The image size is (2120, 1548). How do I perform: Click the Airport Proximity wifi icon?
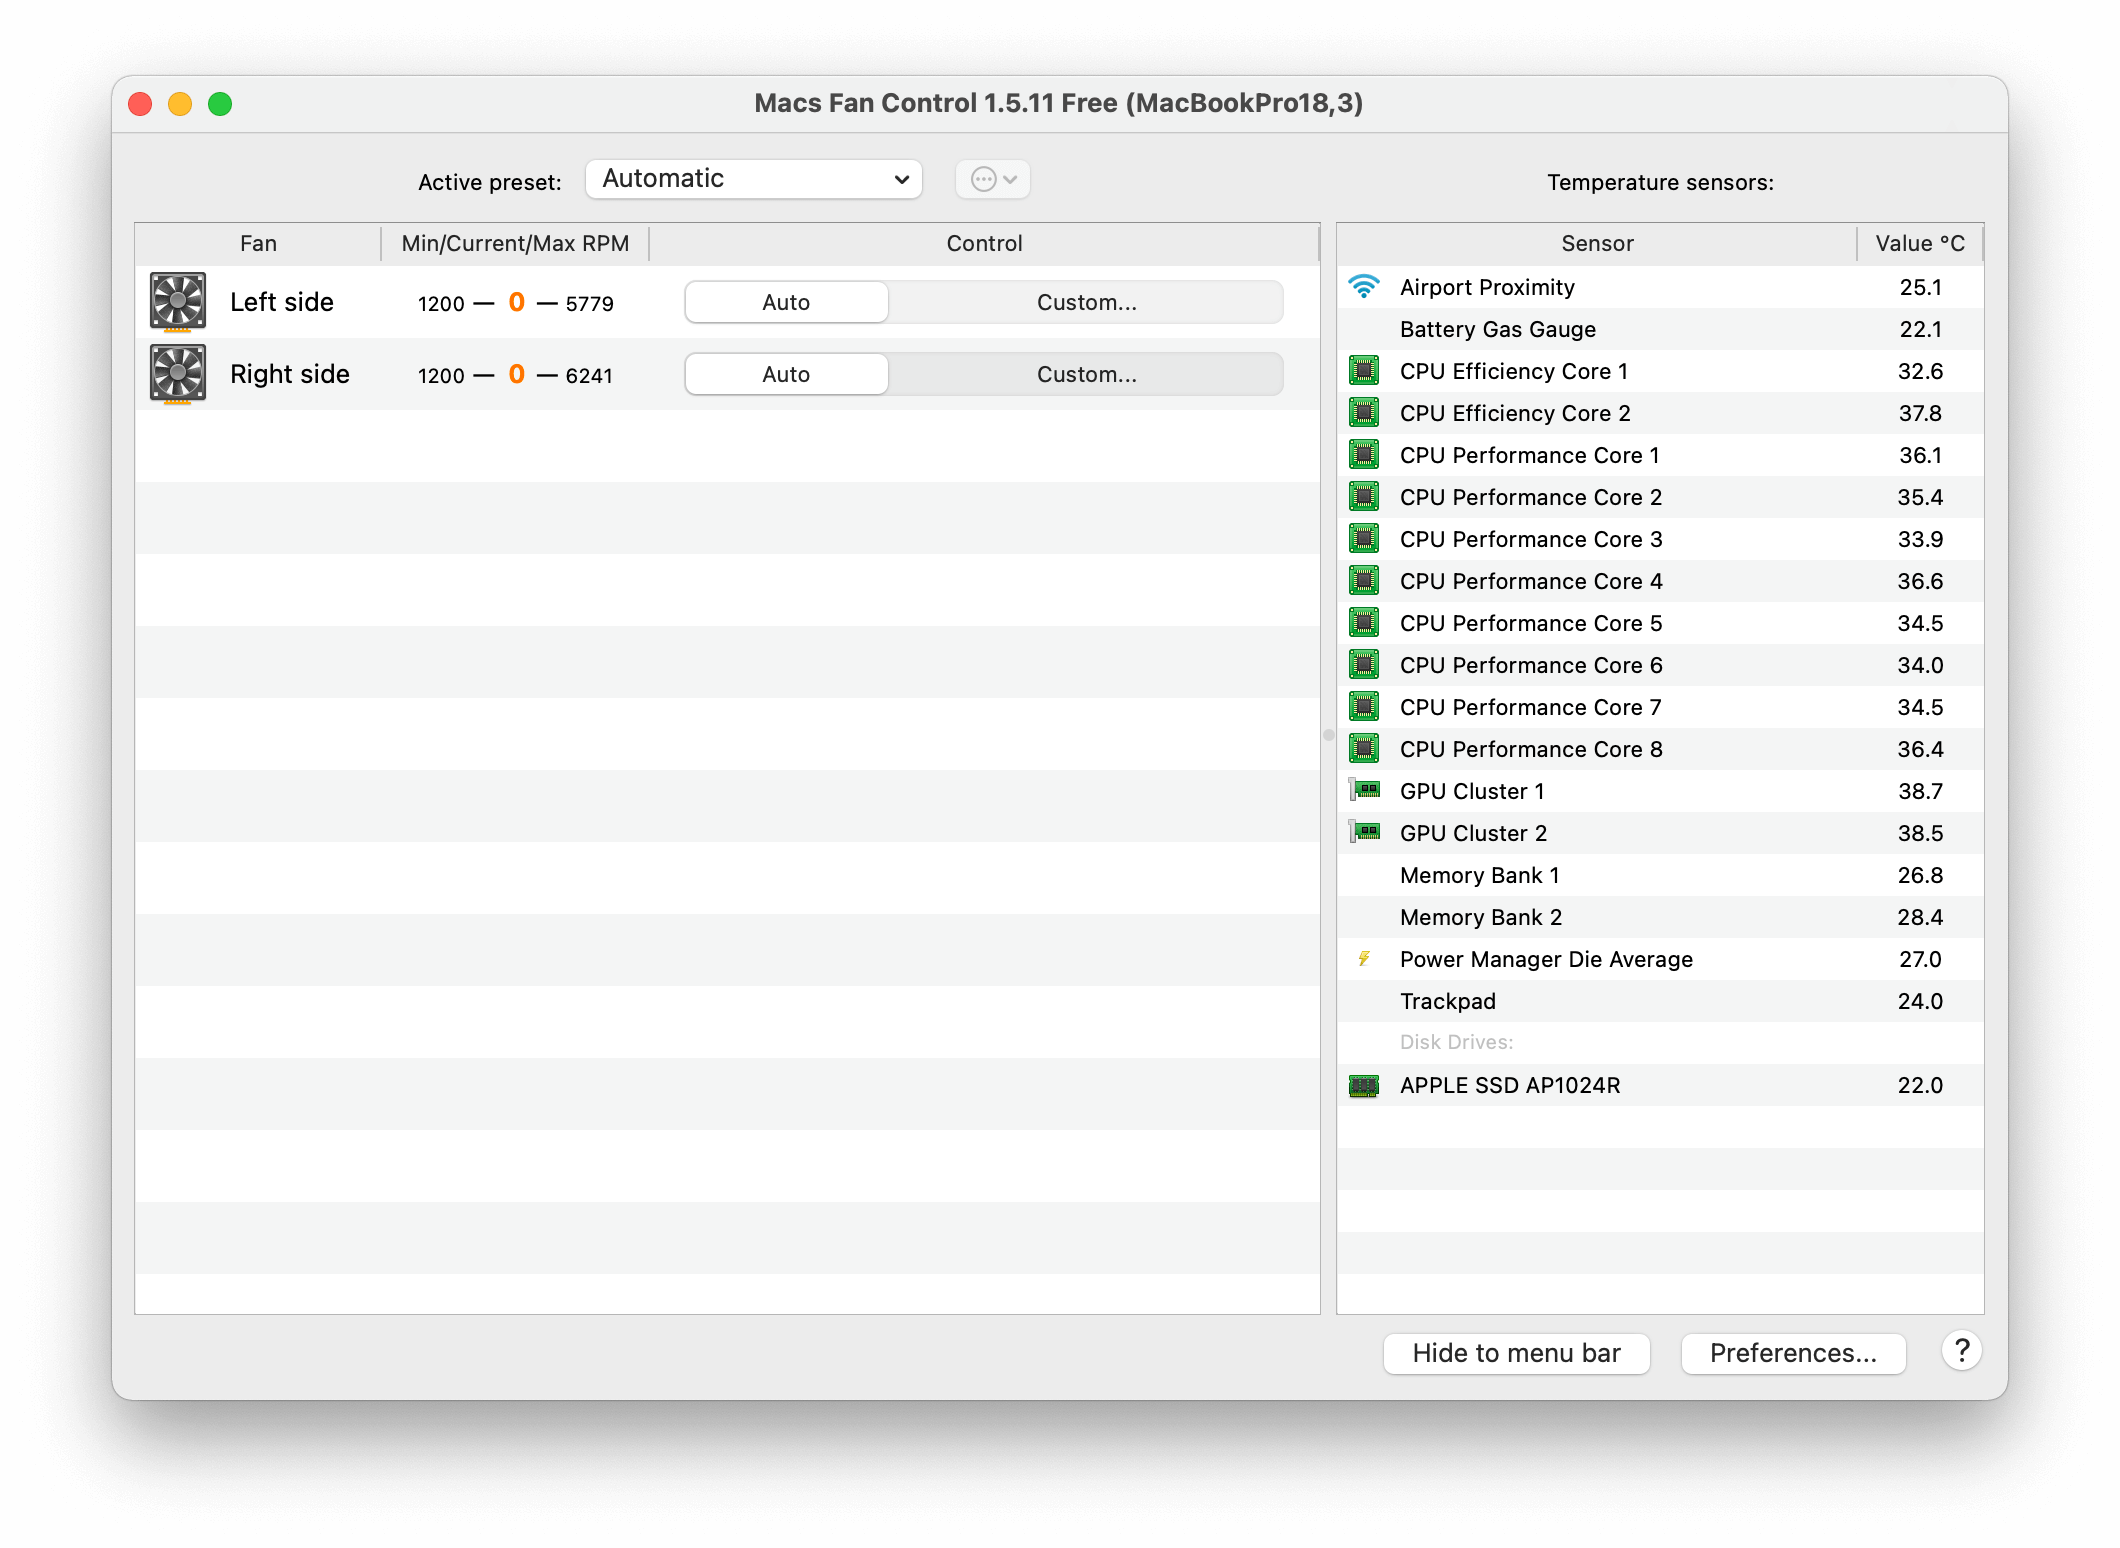(x=1364, y=287)
